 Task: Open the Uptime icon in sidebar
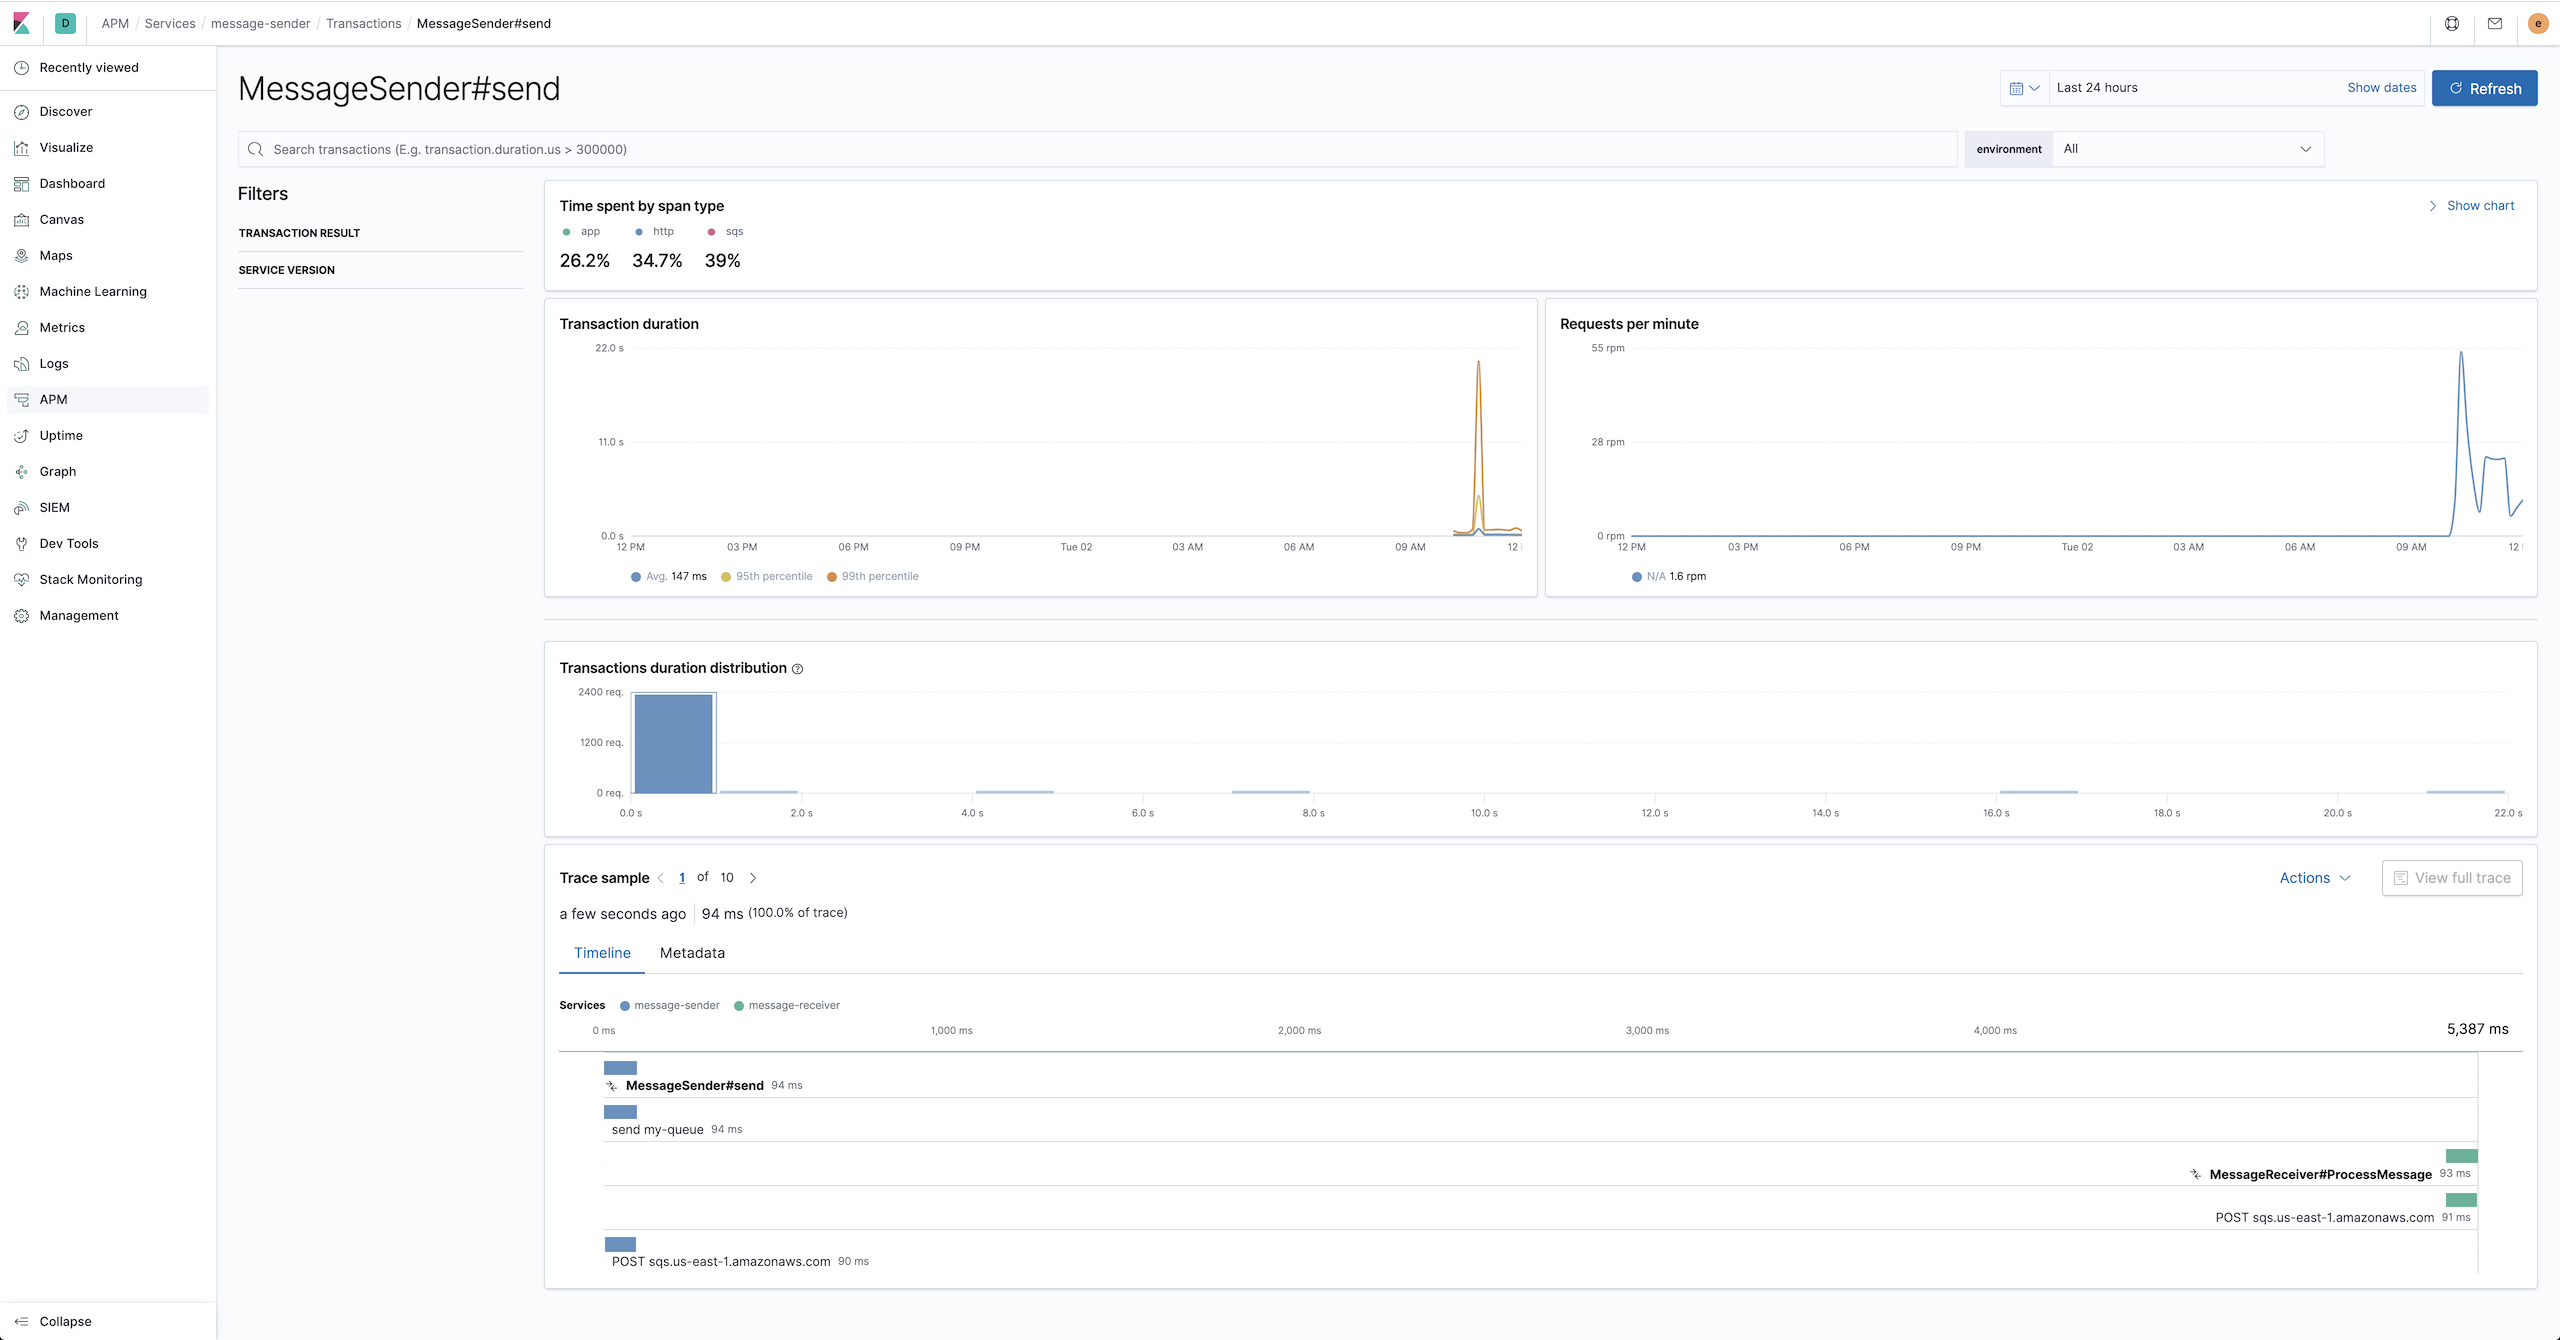[21, 436]
